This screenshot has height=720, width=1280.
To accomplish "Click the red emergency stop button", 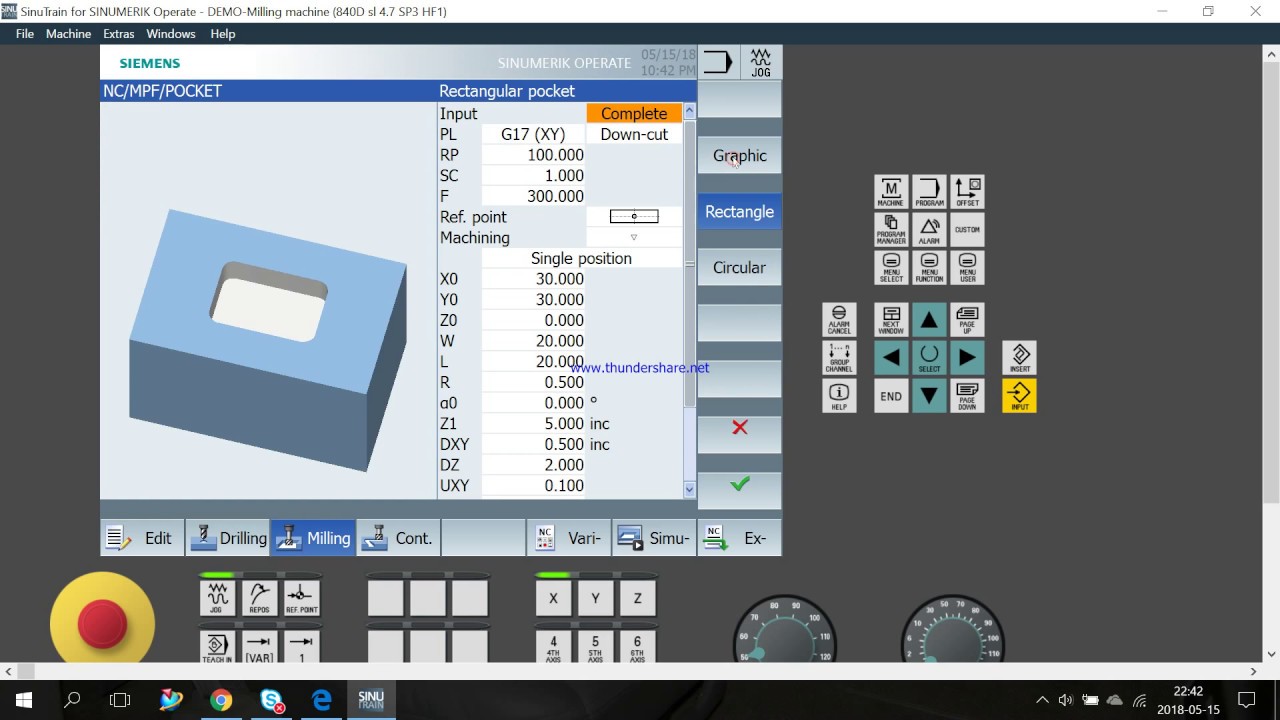I will coord(102,623).
